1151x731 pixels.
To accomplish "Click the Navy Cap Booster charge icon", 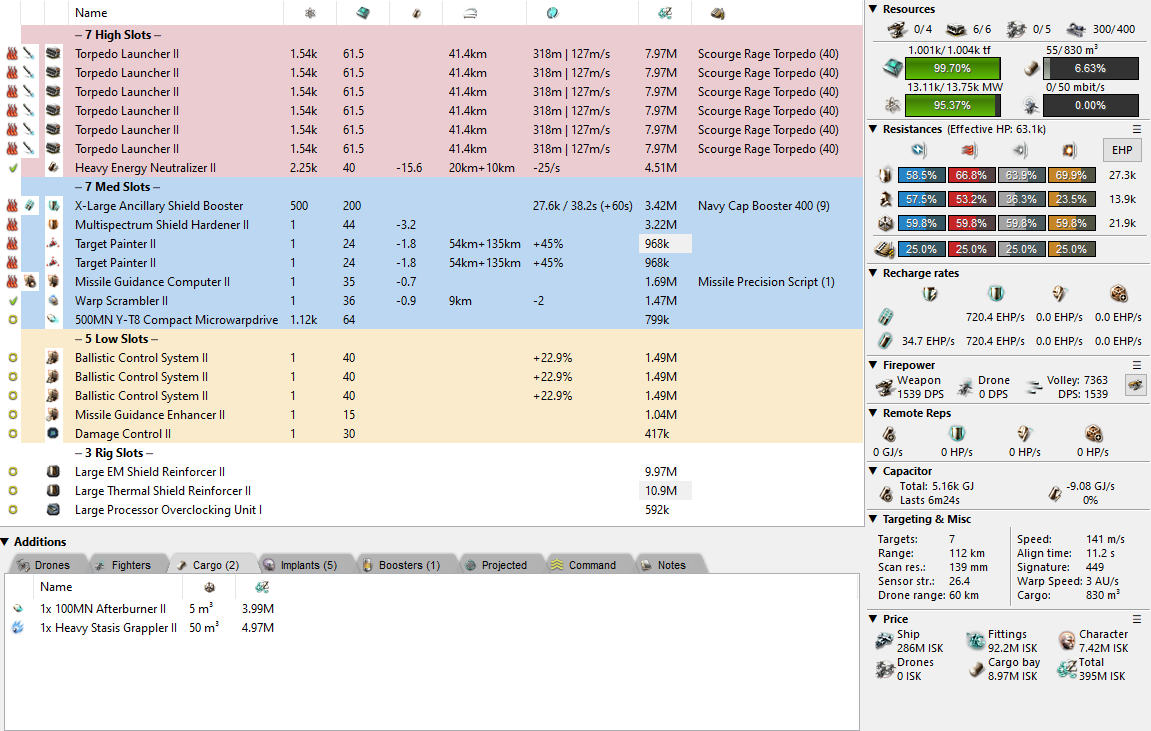I will [31, 206].
